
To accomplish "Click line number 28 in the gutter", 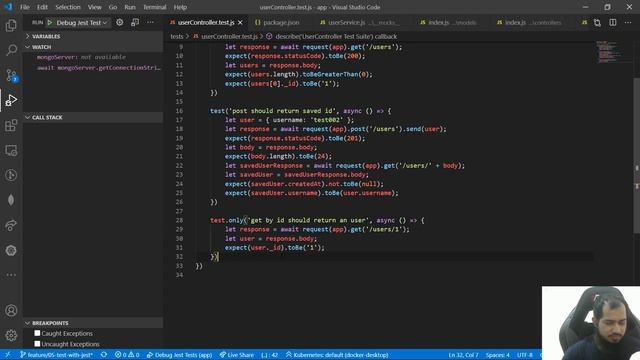I will pos(179,220).
